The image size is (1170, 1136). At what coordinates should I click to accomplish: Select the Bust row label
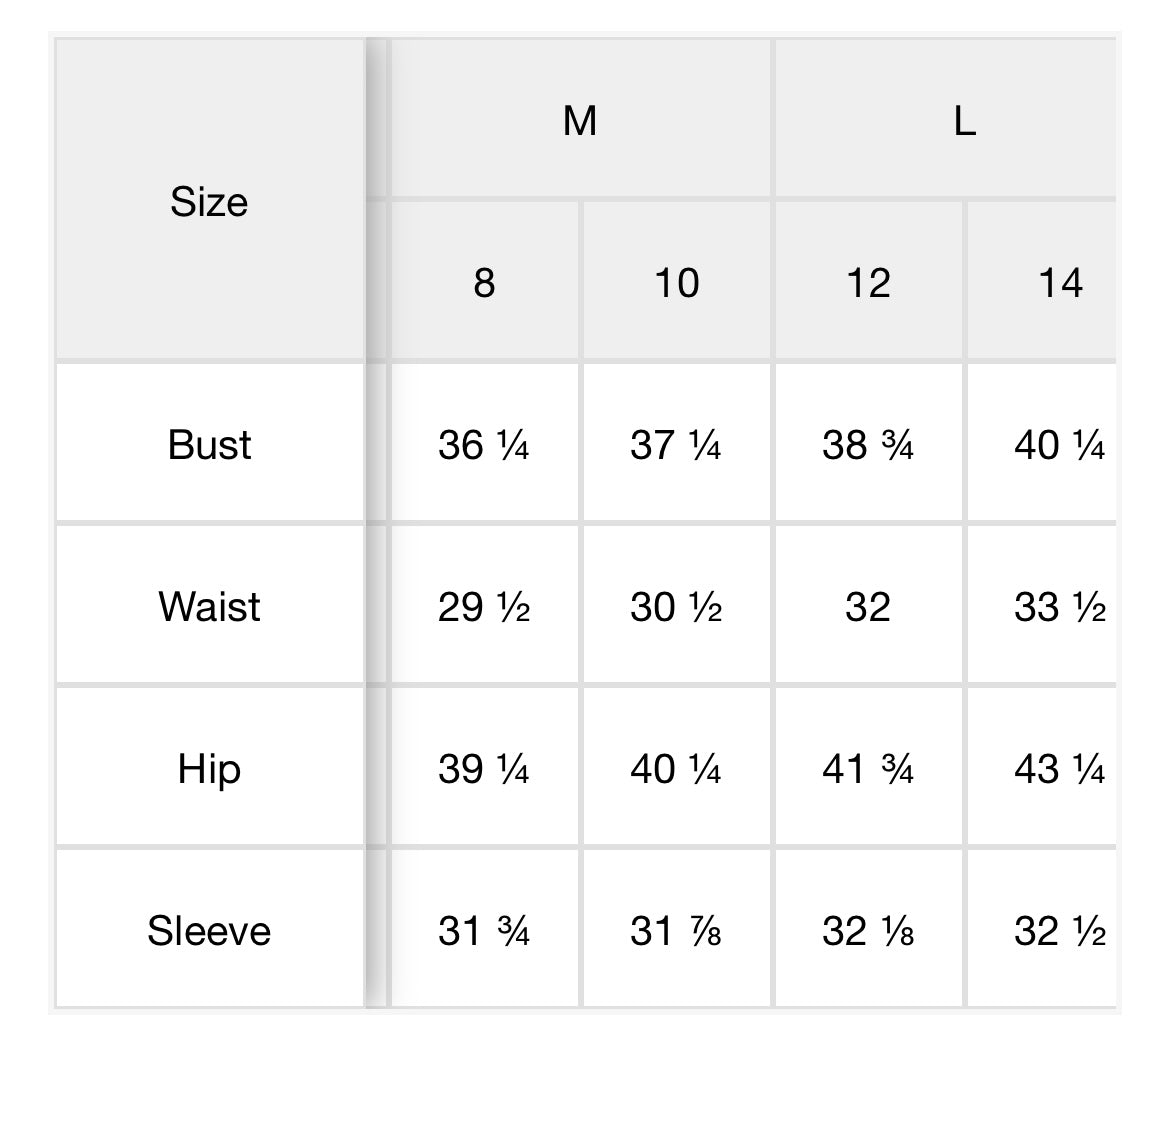point(209,445)
